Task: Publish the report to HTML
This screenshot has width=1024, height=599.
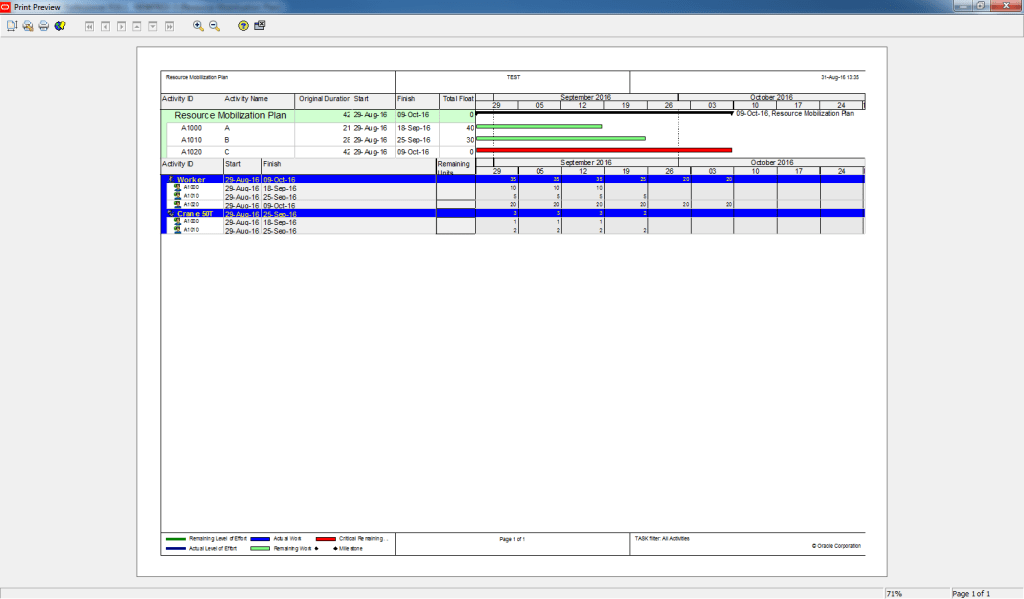Action: (x=59, y=27)
